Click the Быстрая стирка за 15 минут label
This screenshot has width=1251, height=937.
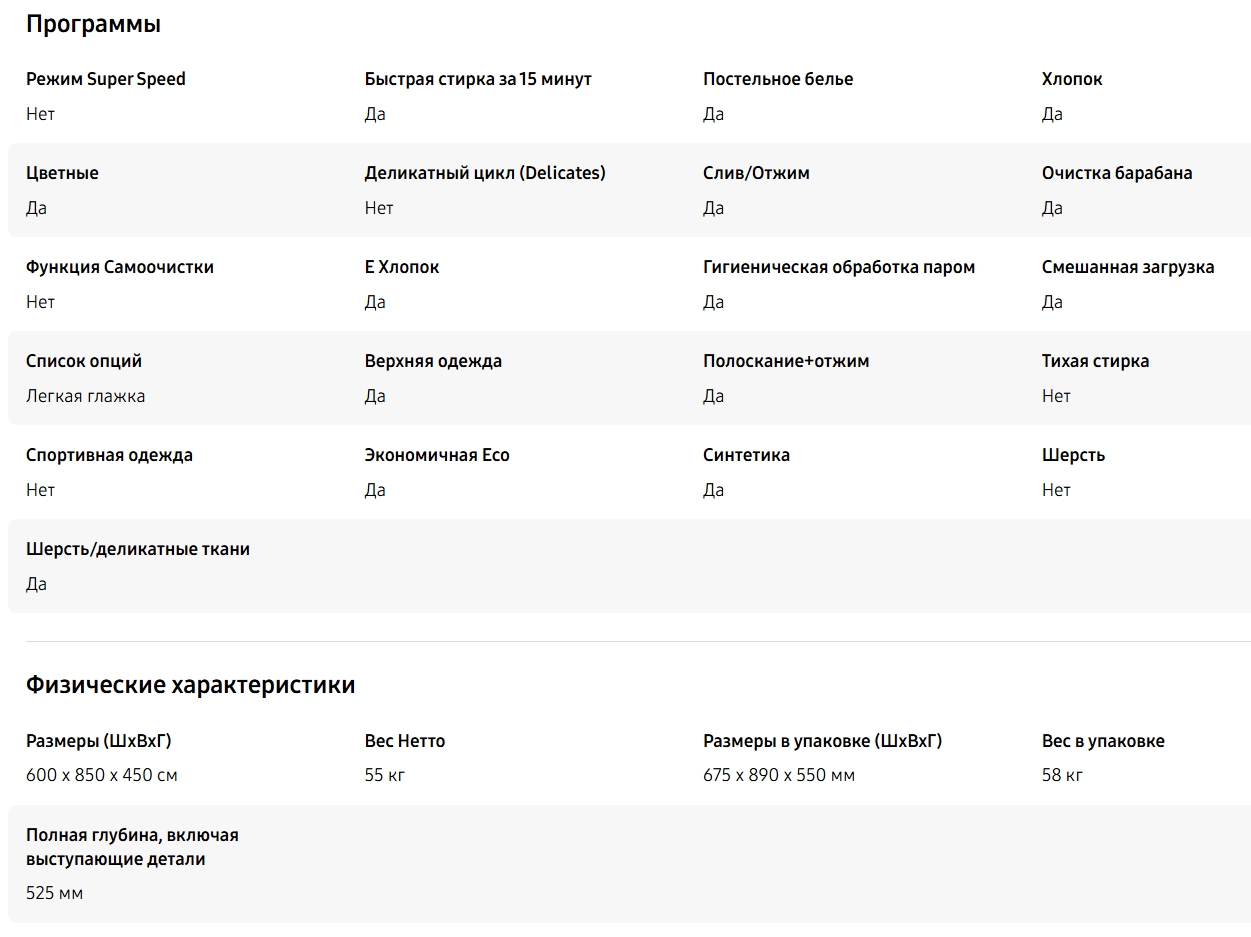478,79
